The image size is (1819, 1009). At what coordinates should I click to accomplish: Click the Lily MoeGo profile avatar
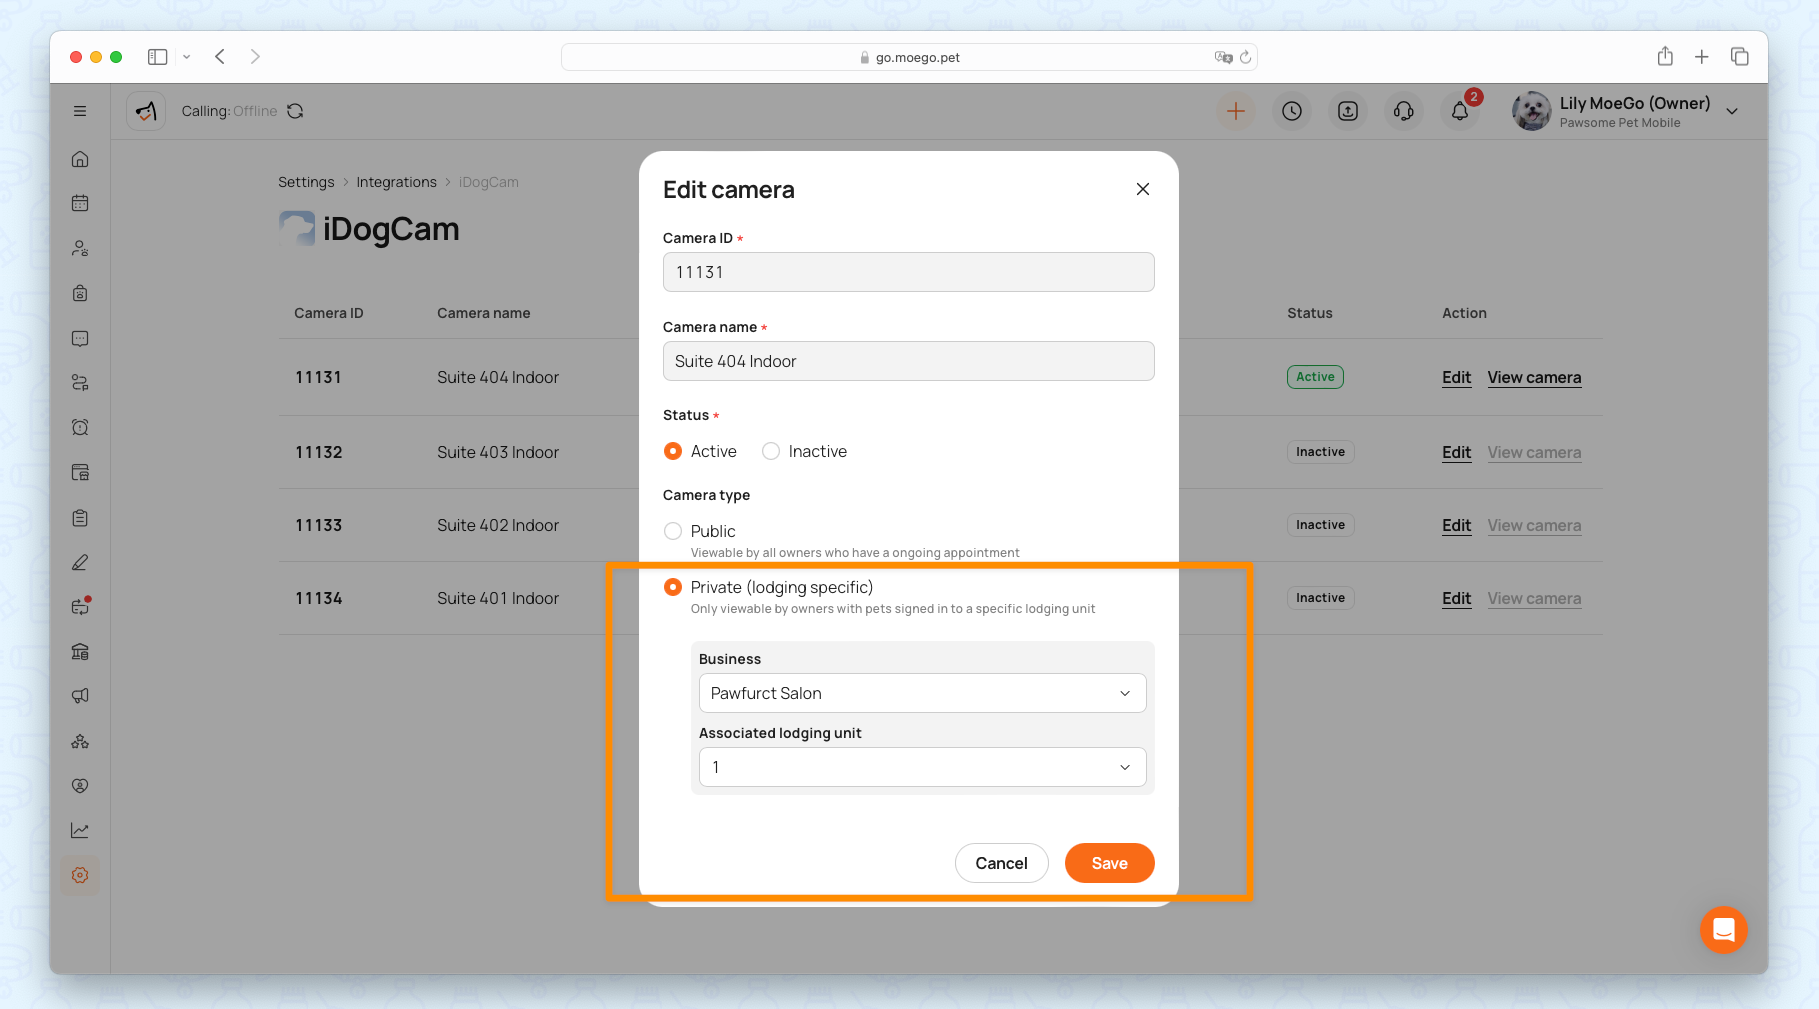click(1531, 111)
